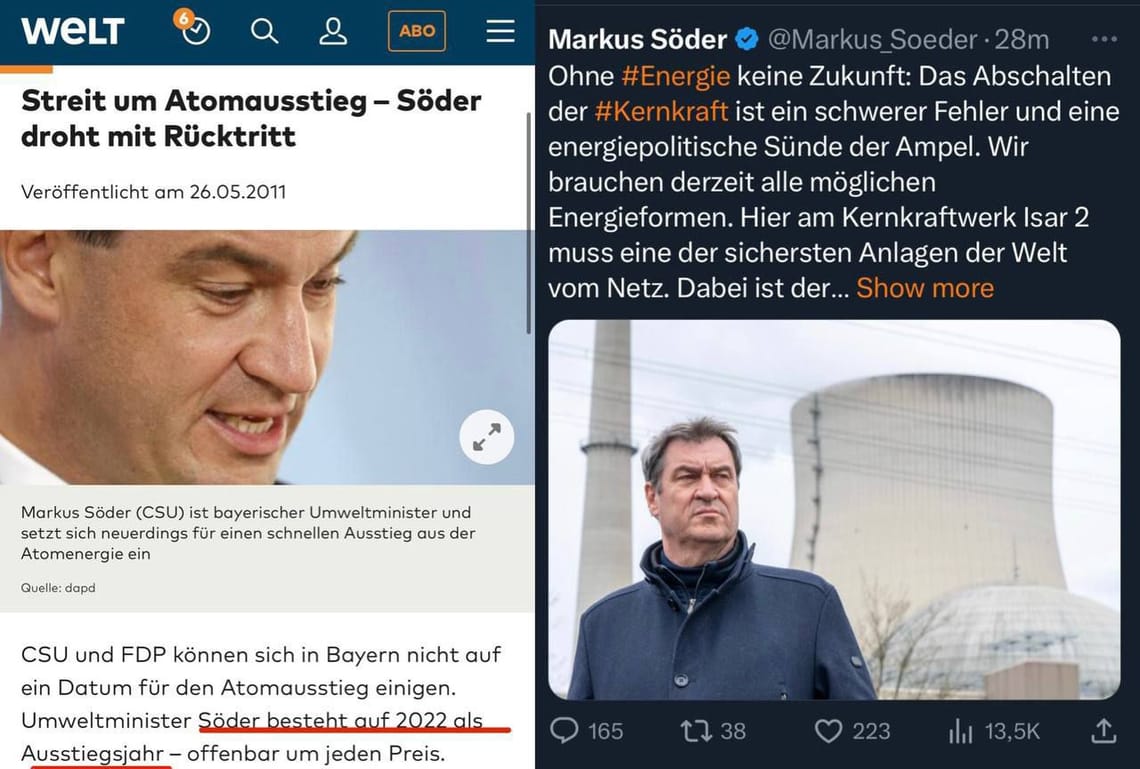Open the ABO subscription button
The image size is (1140, 769).
[416, 31]
